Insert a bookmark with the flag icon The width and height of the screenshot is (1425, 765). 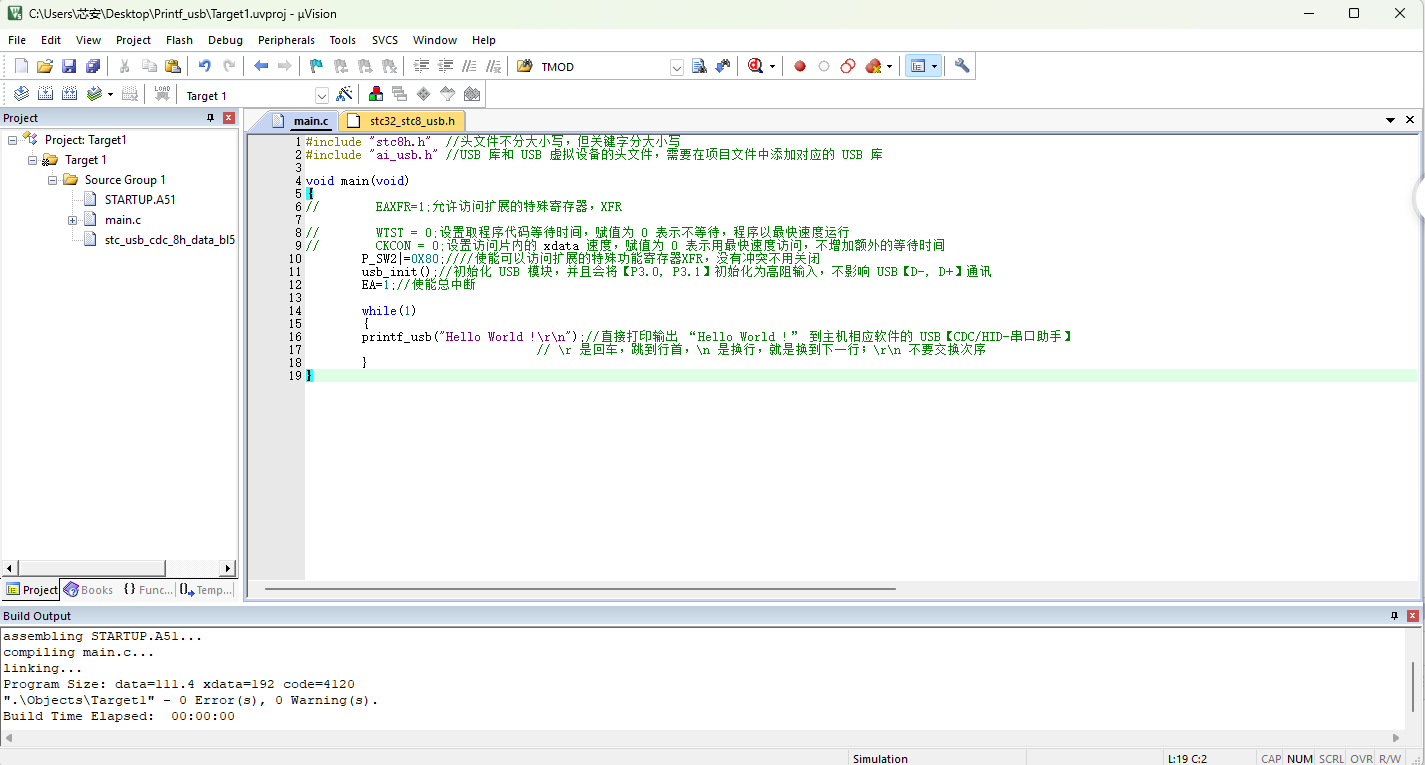tap(316, 66)
